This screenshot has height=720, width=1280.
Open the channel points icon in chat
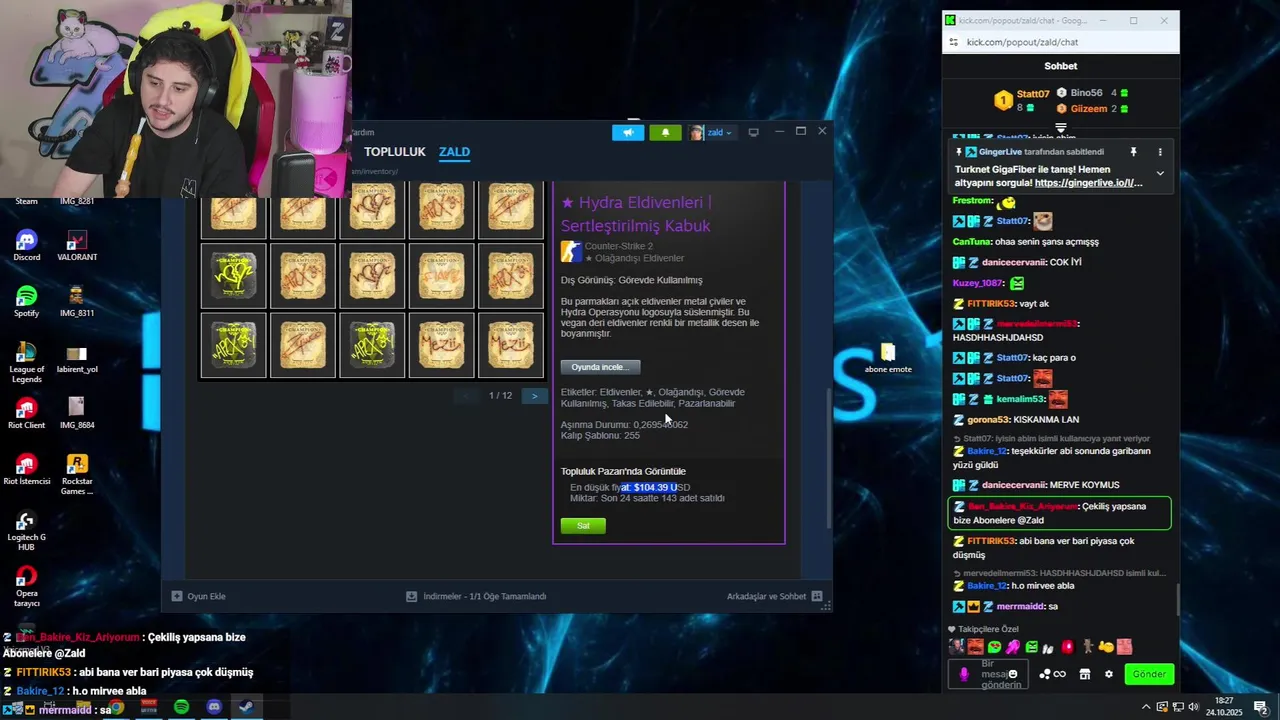tap(1052, 674)
